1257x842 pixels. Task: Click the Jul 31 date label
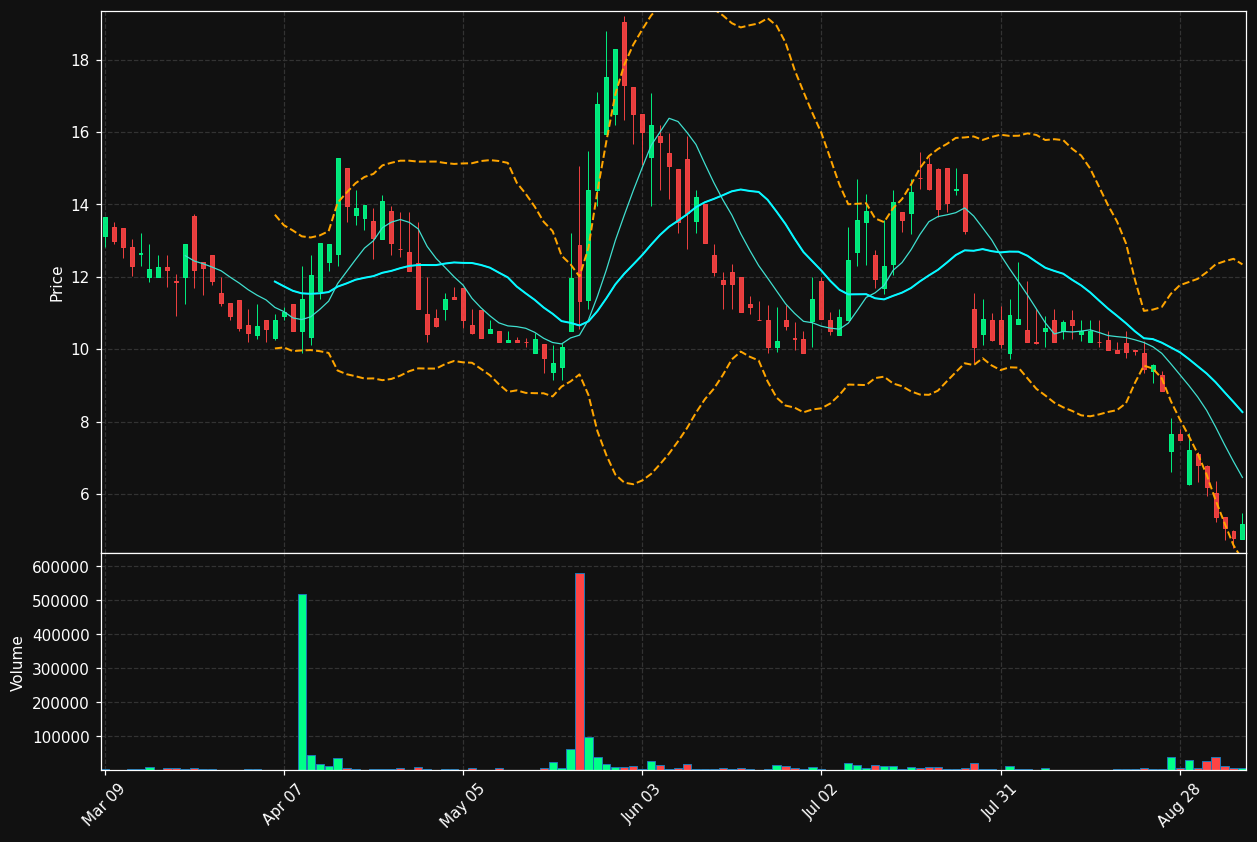999,804
